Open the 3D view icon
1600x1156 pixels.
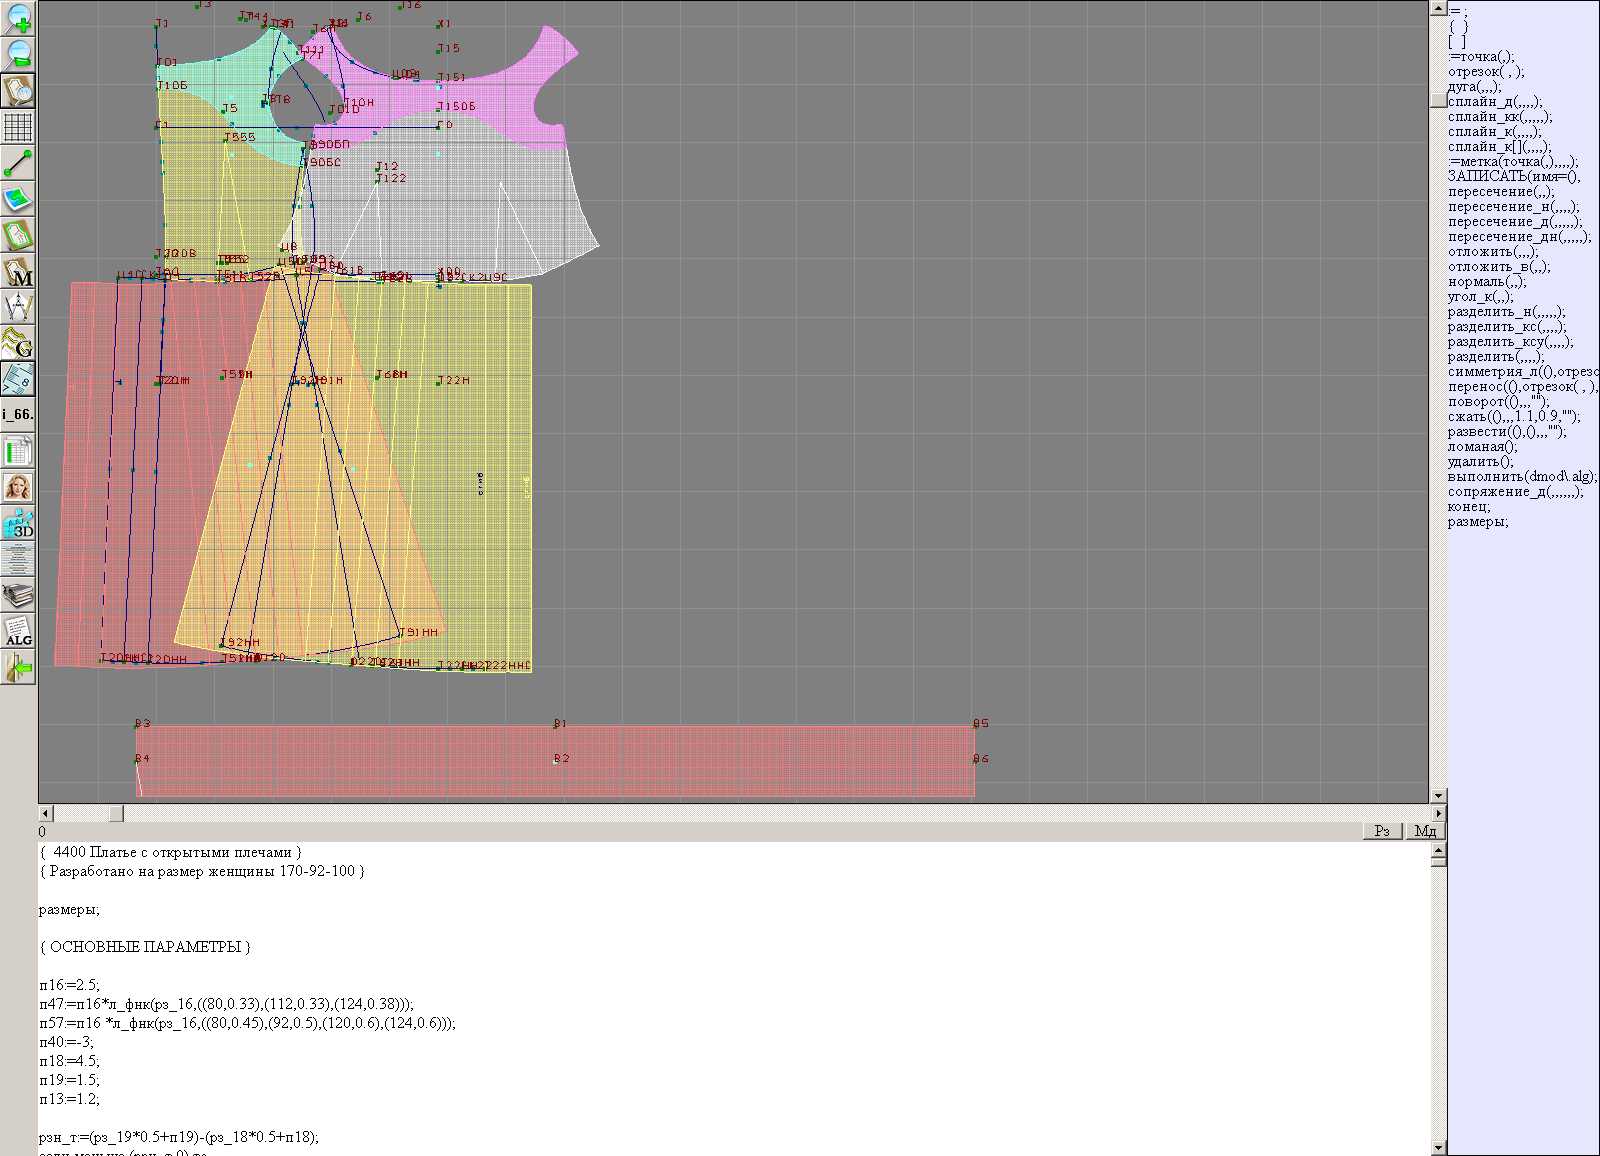point(18,523)
